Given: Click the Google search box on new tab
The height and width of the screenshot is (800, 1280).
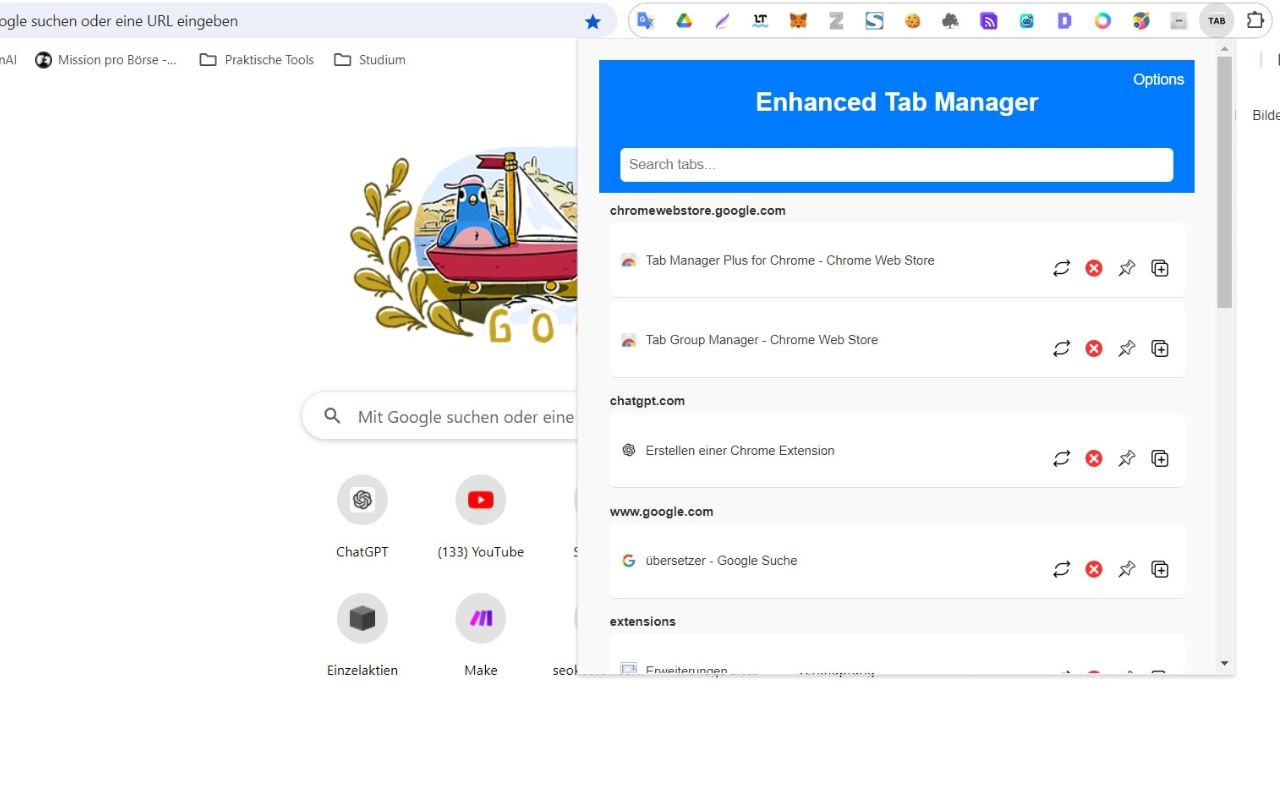Looking at the screenshot, I should coord(440,417).
